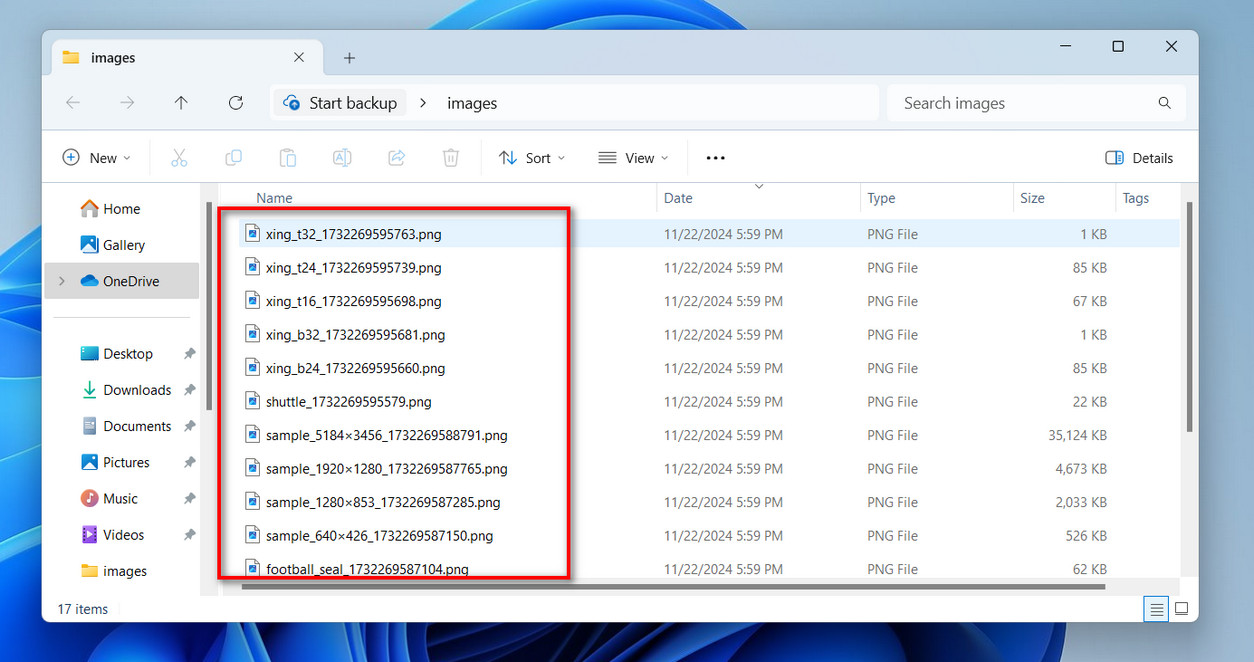The height and width of the screenshot is (662, 1254).
Task: Click the Gallery icon in sidebar
Action: [88, 245]
